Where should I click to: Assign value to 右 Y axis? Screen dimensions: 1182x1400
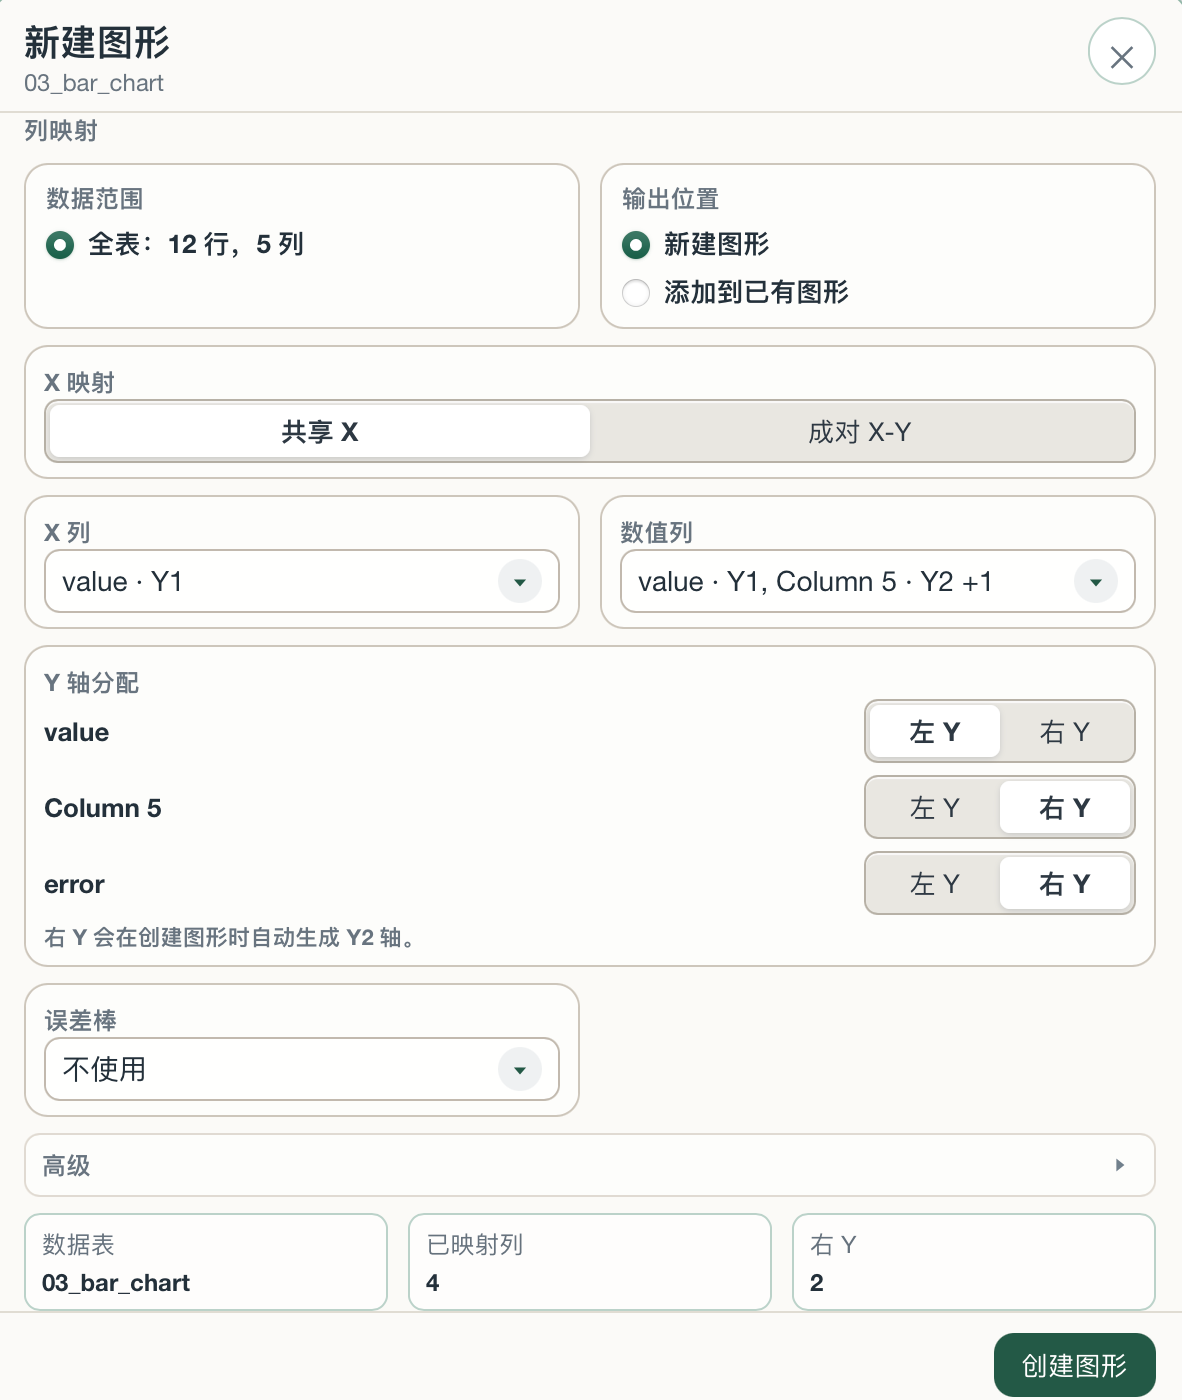pyautogui.click(x=1065, y=732)
